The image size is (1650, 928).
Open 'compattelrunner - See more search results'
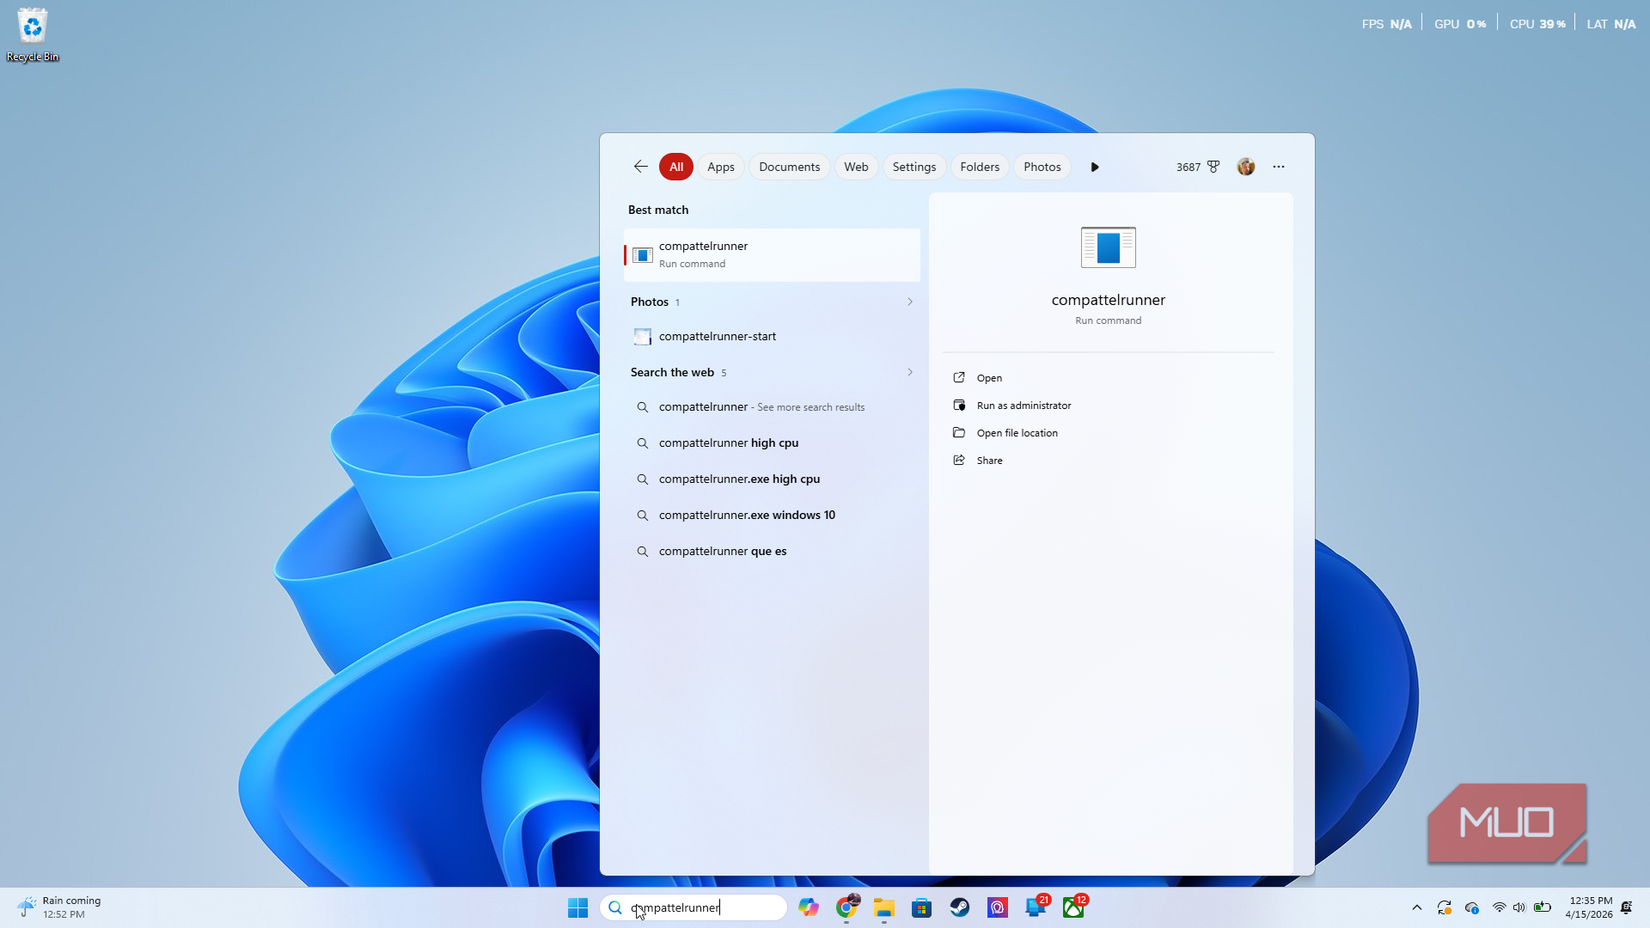pos(772,407)
